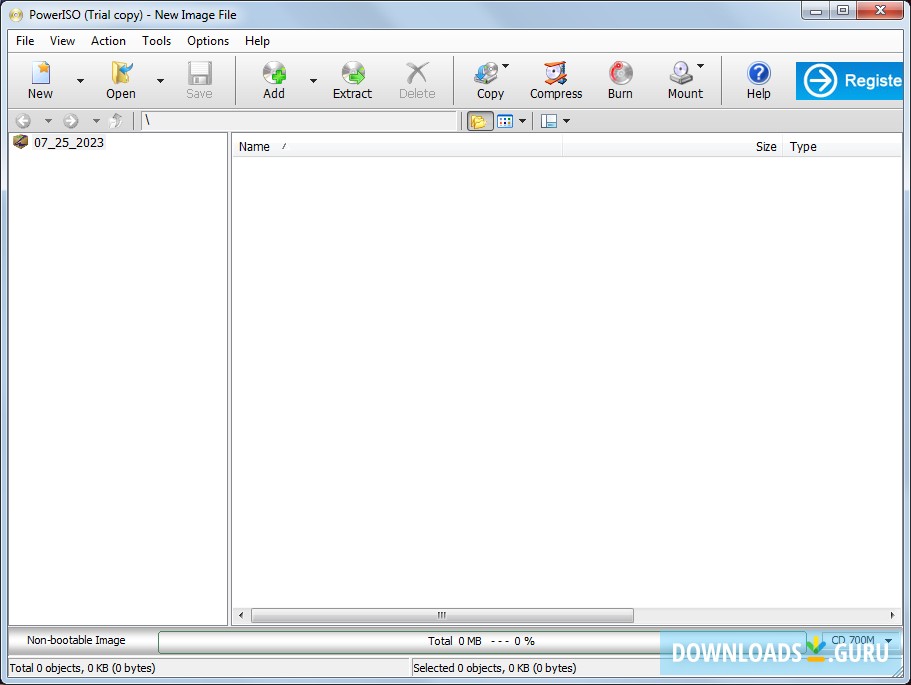Click the Forward navigation arrow icon
The image size is (911, 685).
point(71,121)
